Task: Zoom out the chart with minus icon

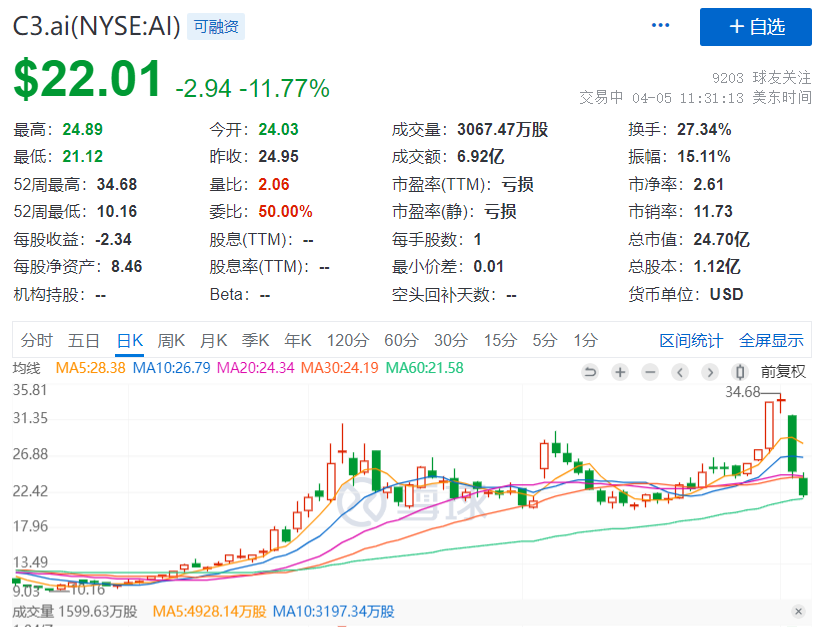Action: (650, 373)
